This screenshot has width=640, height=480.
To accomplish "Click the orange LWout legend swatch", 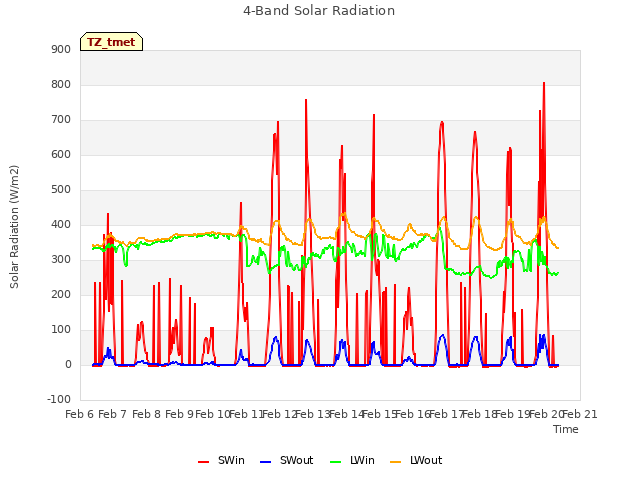I will point(396,462).
